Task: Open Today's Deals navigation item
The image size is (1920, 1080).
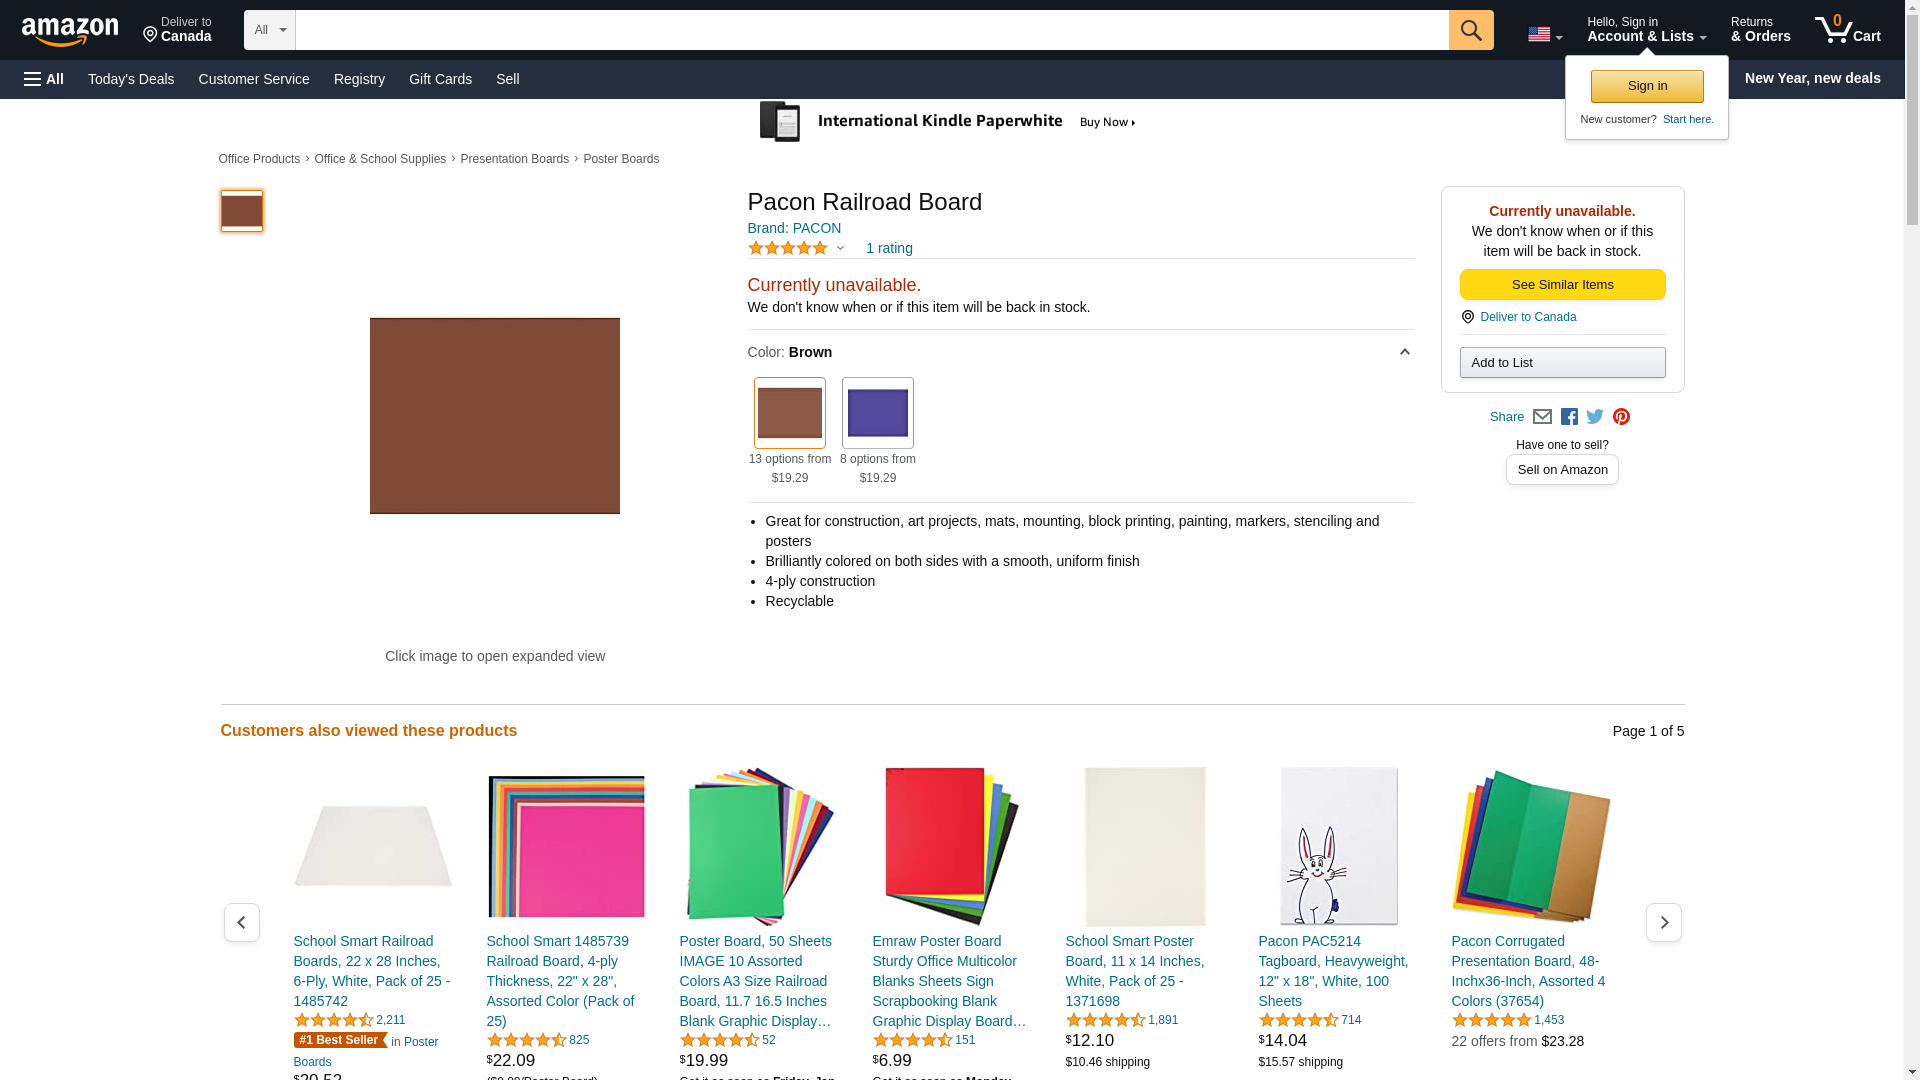Action: pyautogui.click(x=131, y=79)
